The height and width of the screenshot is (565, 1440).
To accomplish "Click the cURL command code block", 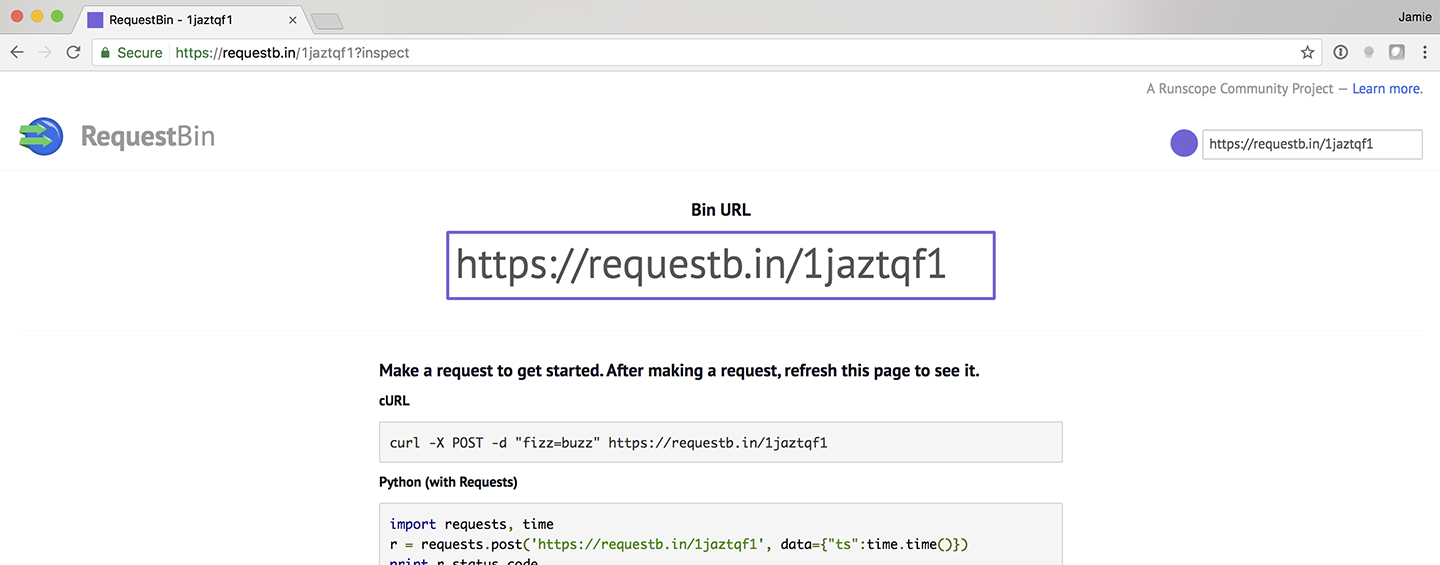I will pos(720,442).
